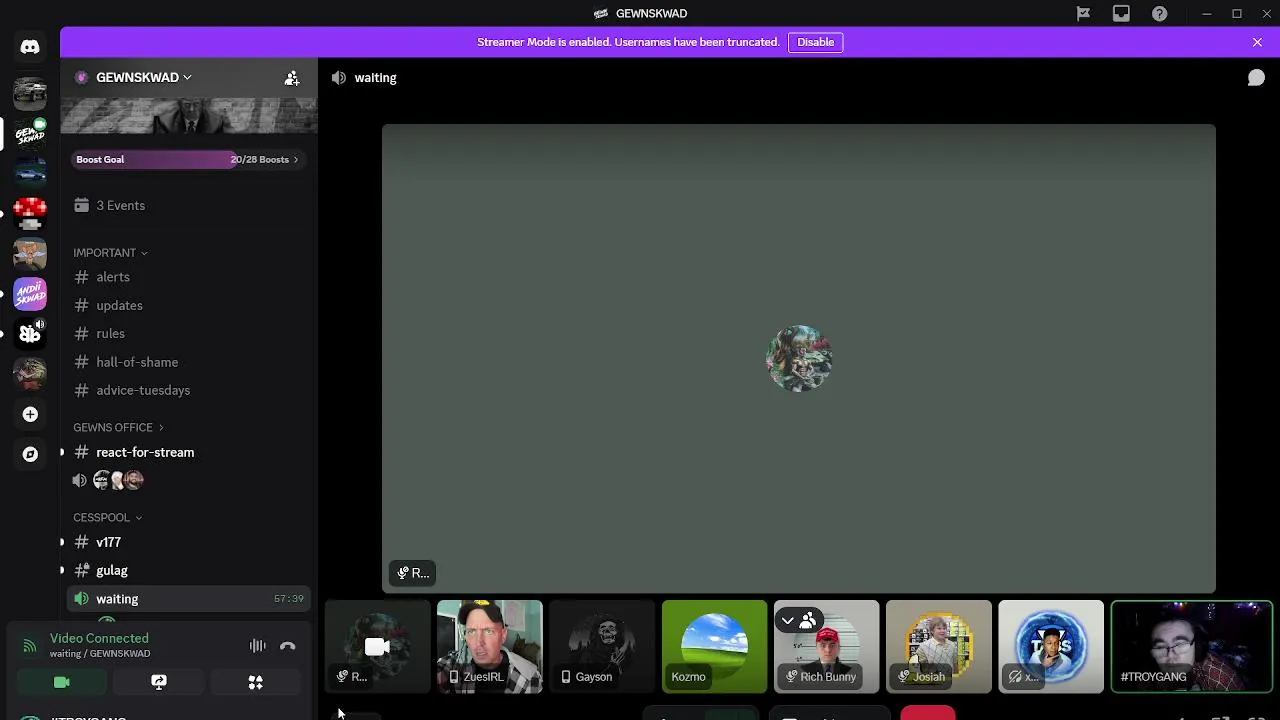Click the speaker icon beside the waiting title

pos(339,78)
